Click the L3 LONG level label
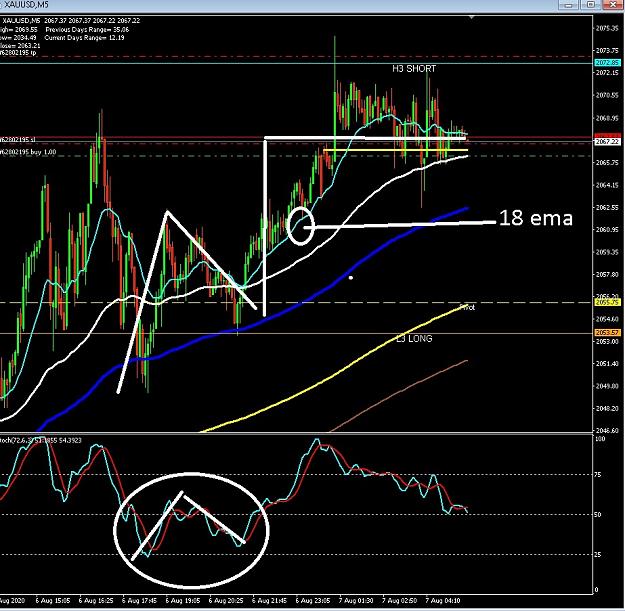The width and height of the screenshot is (625, 611). (414, 338)
